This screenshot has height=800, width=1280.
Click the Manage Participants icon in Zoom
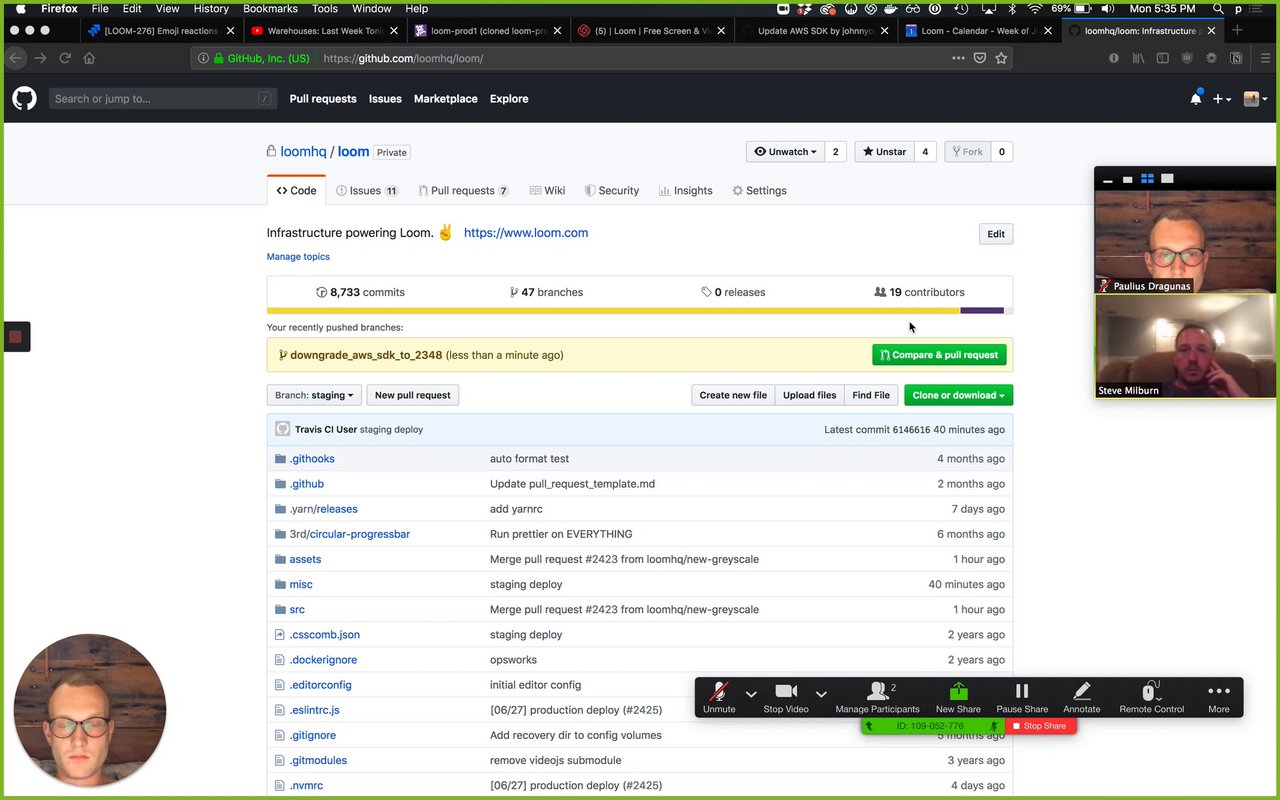[x=877, y=691]
